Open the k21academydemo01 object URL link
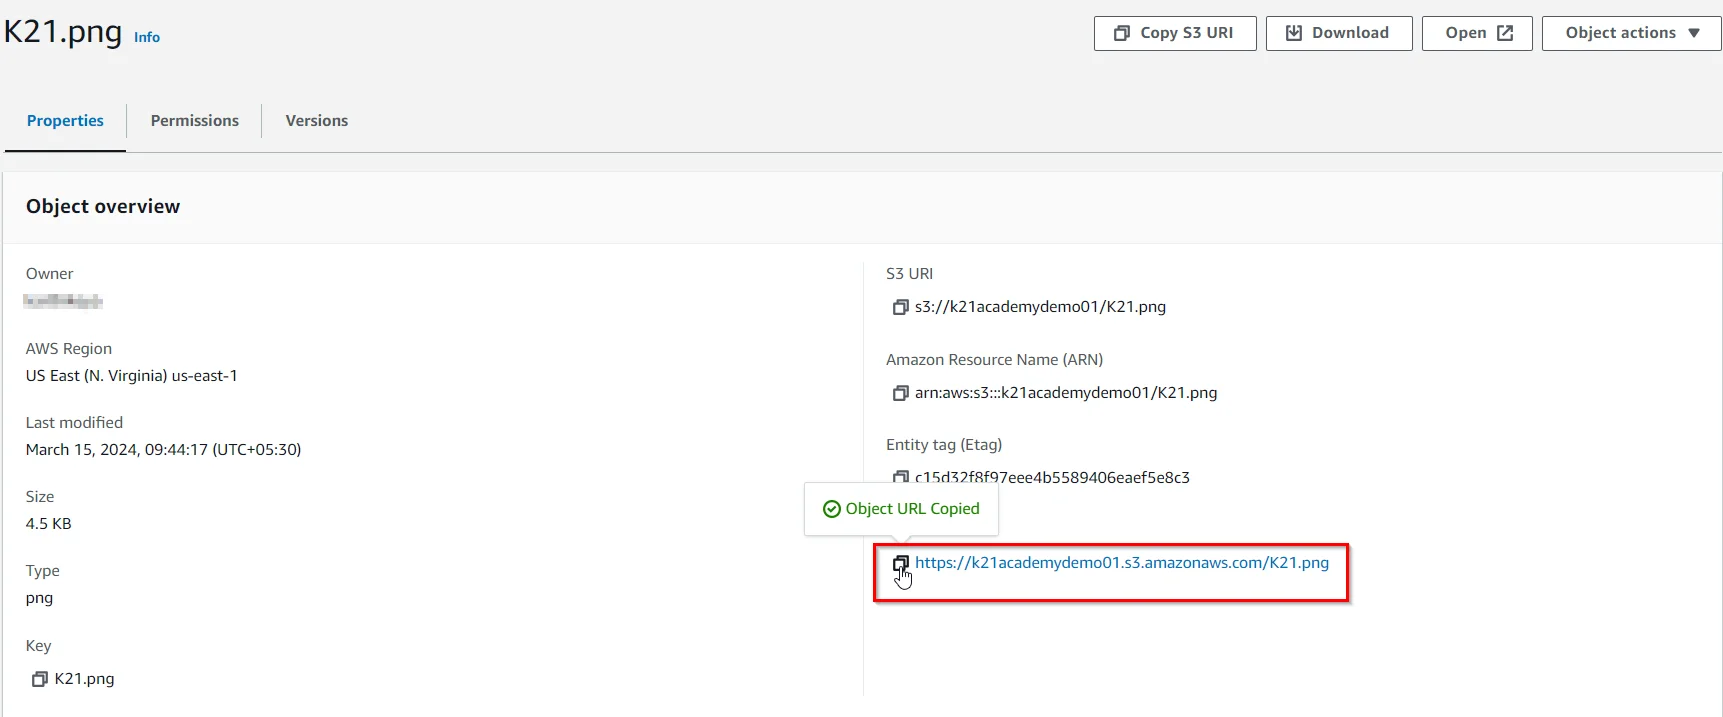The image size is (1723, 717). (1121, 563)
